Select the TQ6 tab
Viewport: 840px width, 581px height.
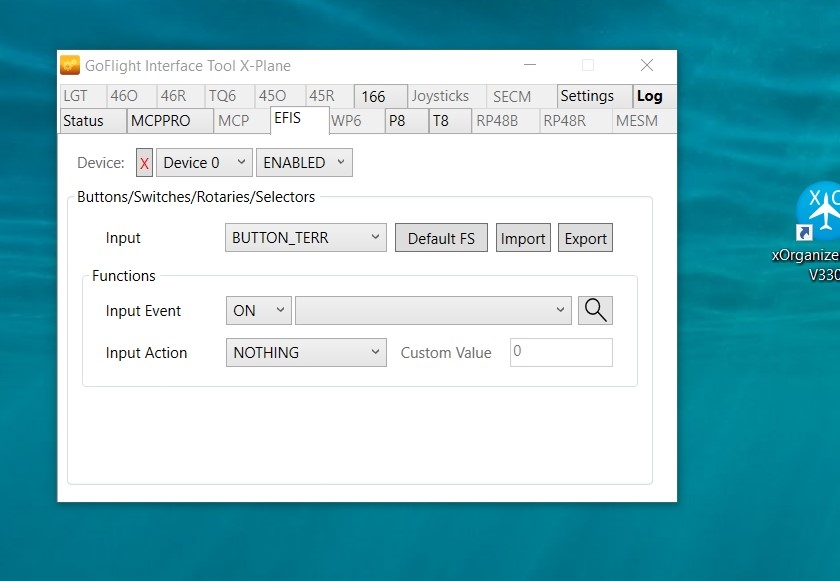click(230, 96)
